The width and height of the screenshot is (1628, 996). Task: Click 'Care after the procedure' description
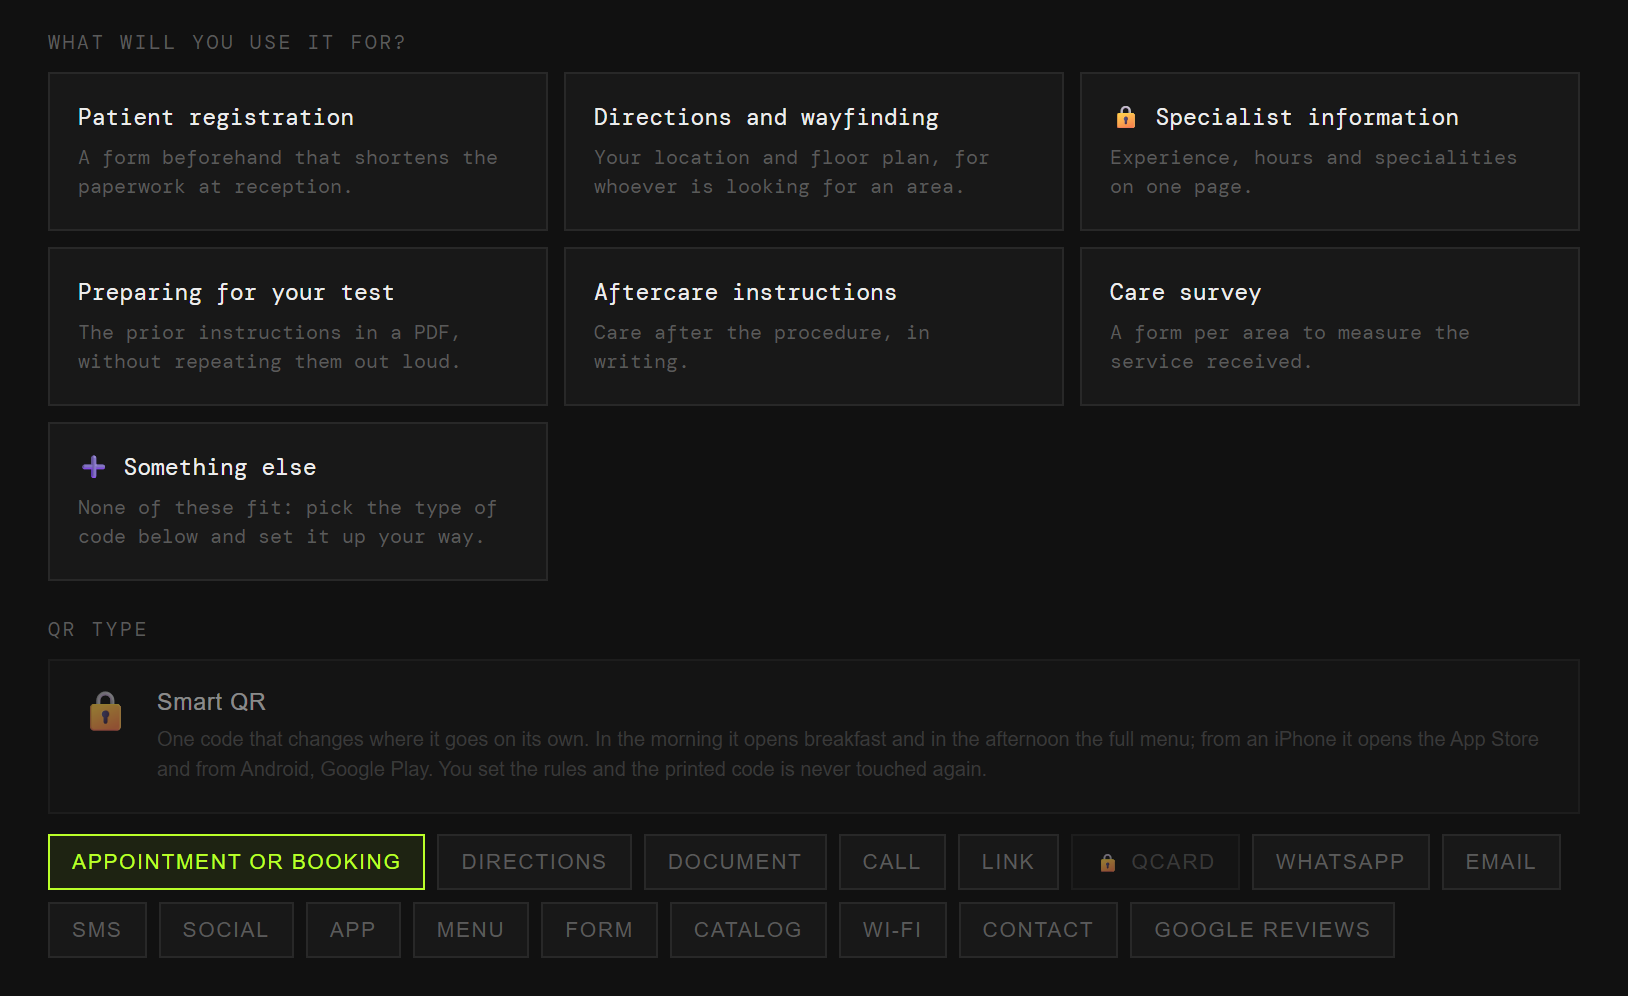point(762,347)
